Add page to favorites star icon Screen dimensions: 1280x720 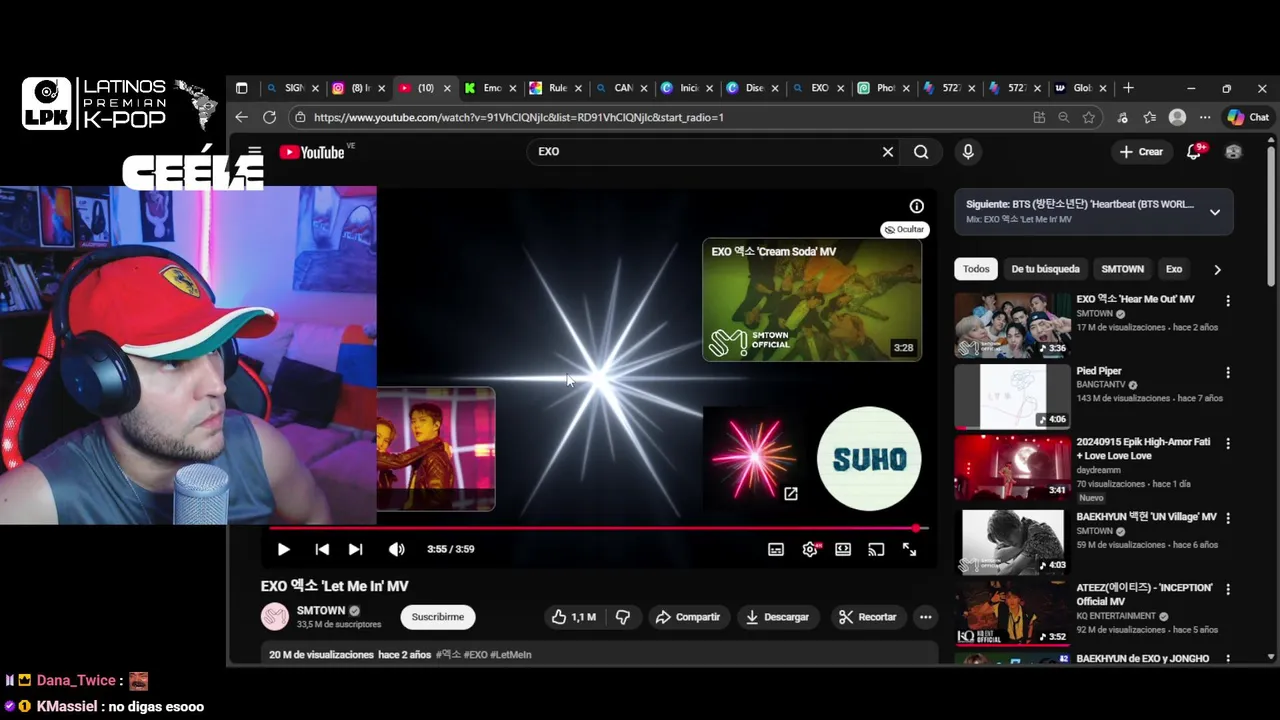click(x=1088, y=117)
